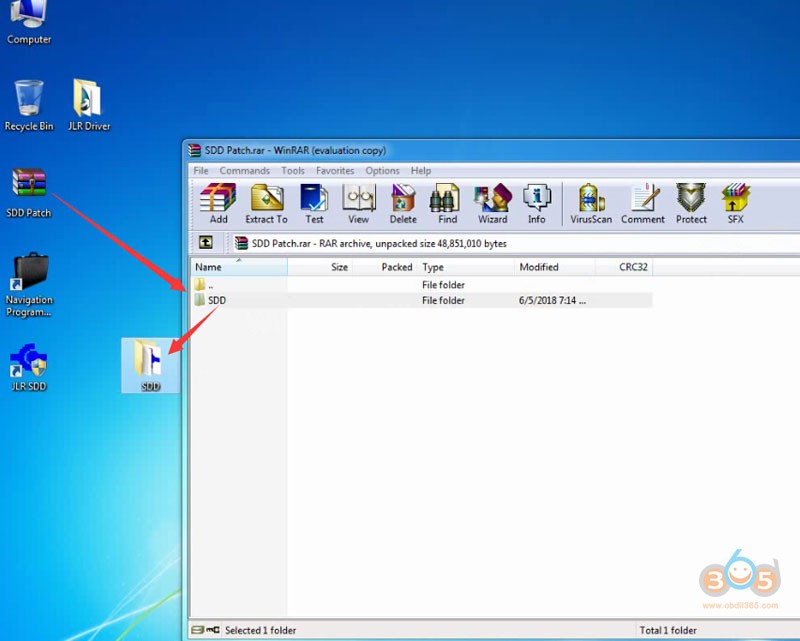Click the Protect archive icon
800x641 pixels.
[x=691, y=203]
